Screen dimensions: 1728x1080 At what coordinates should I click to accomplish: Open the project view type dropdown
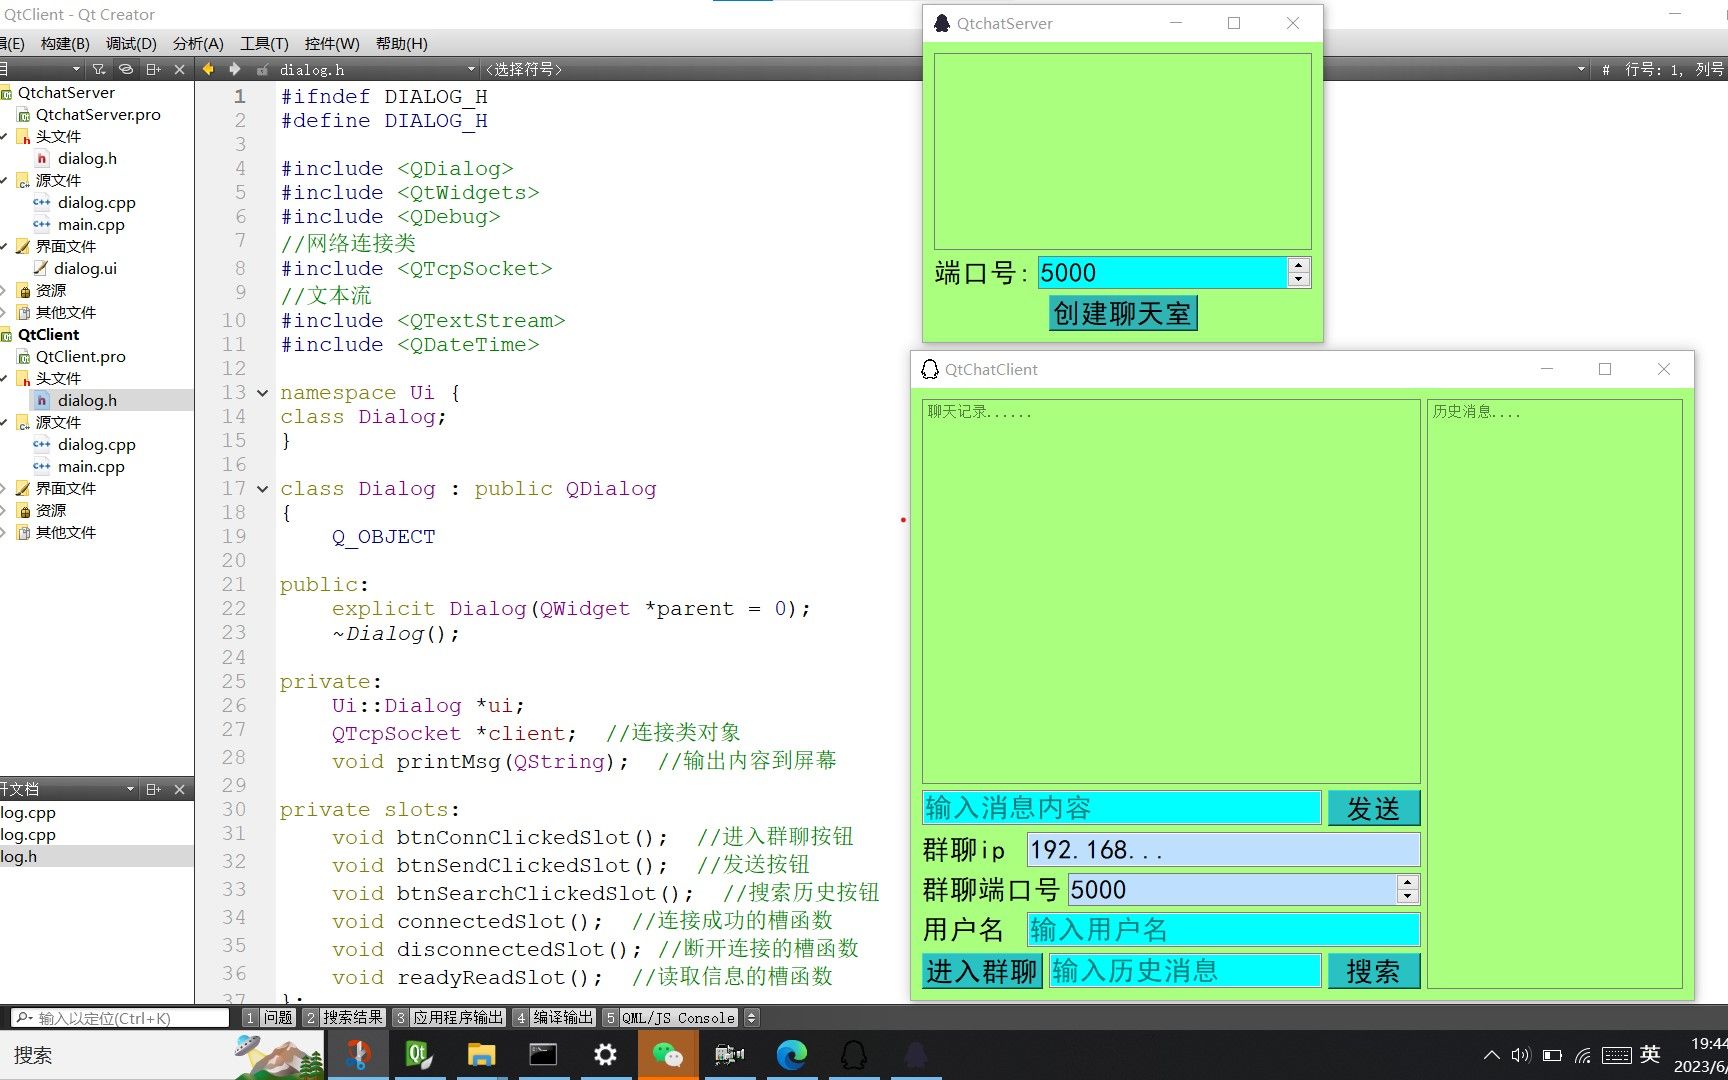coord(76,69)
